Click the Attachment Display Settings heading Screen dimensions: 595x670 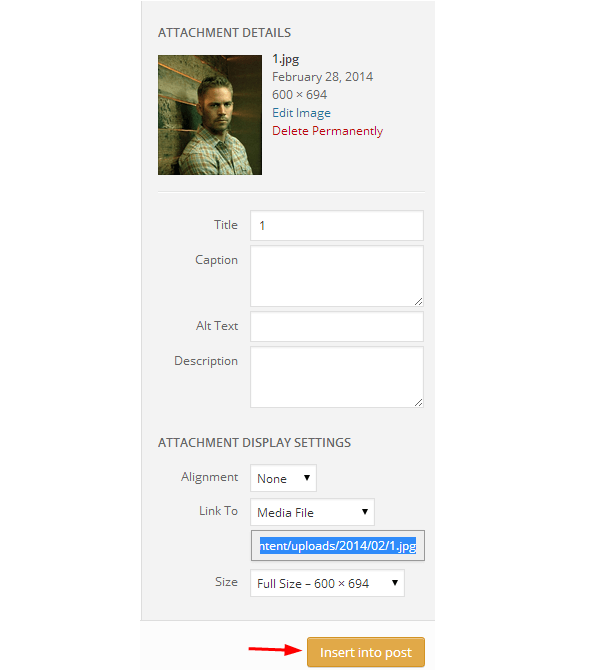[x=254, y=442]
